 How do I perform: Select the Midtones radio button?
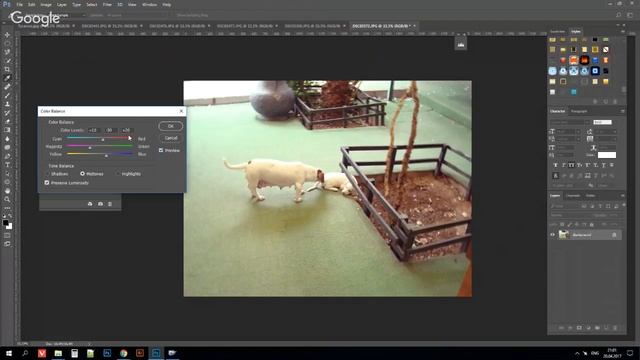click(82, 174)
